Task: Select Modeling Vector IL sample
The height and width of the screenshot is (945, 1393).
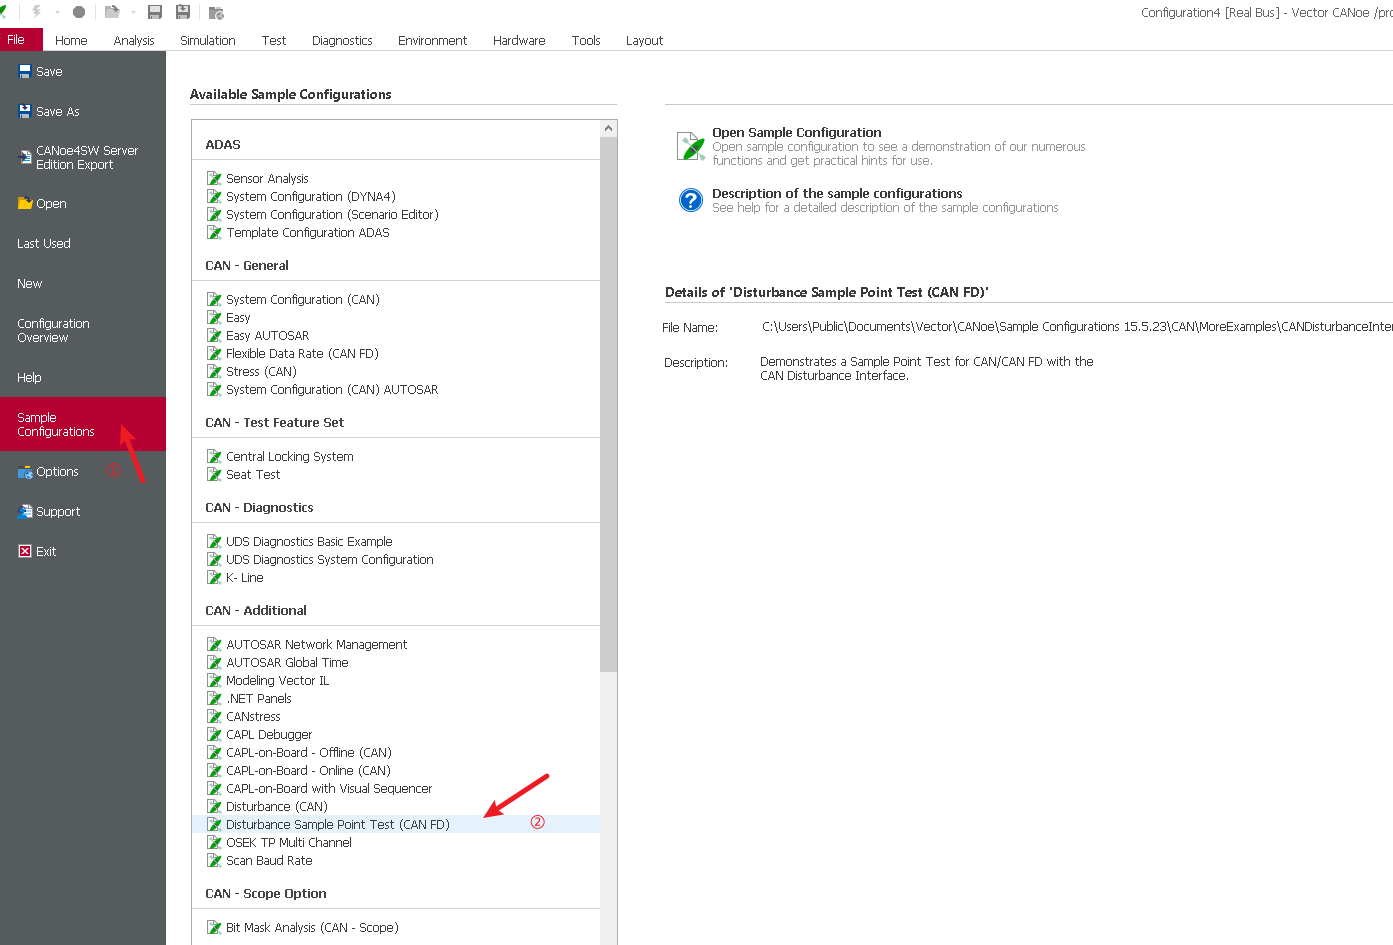Action: (x=277, y=681)
